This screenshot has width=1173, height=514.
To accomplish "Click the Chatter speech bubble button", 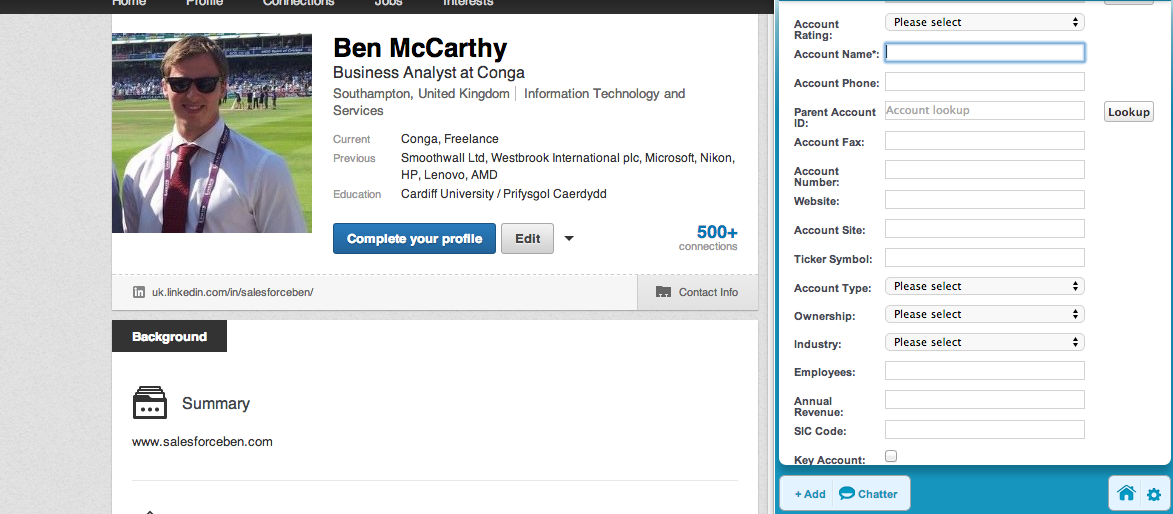I will point(868,494).
